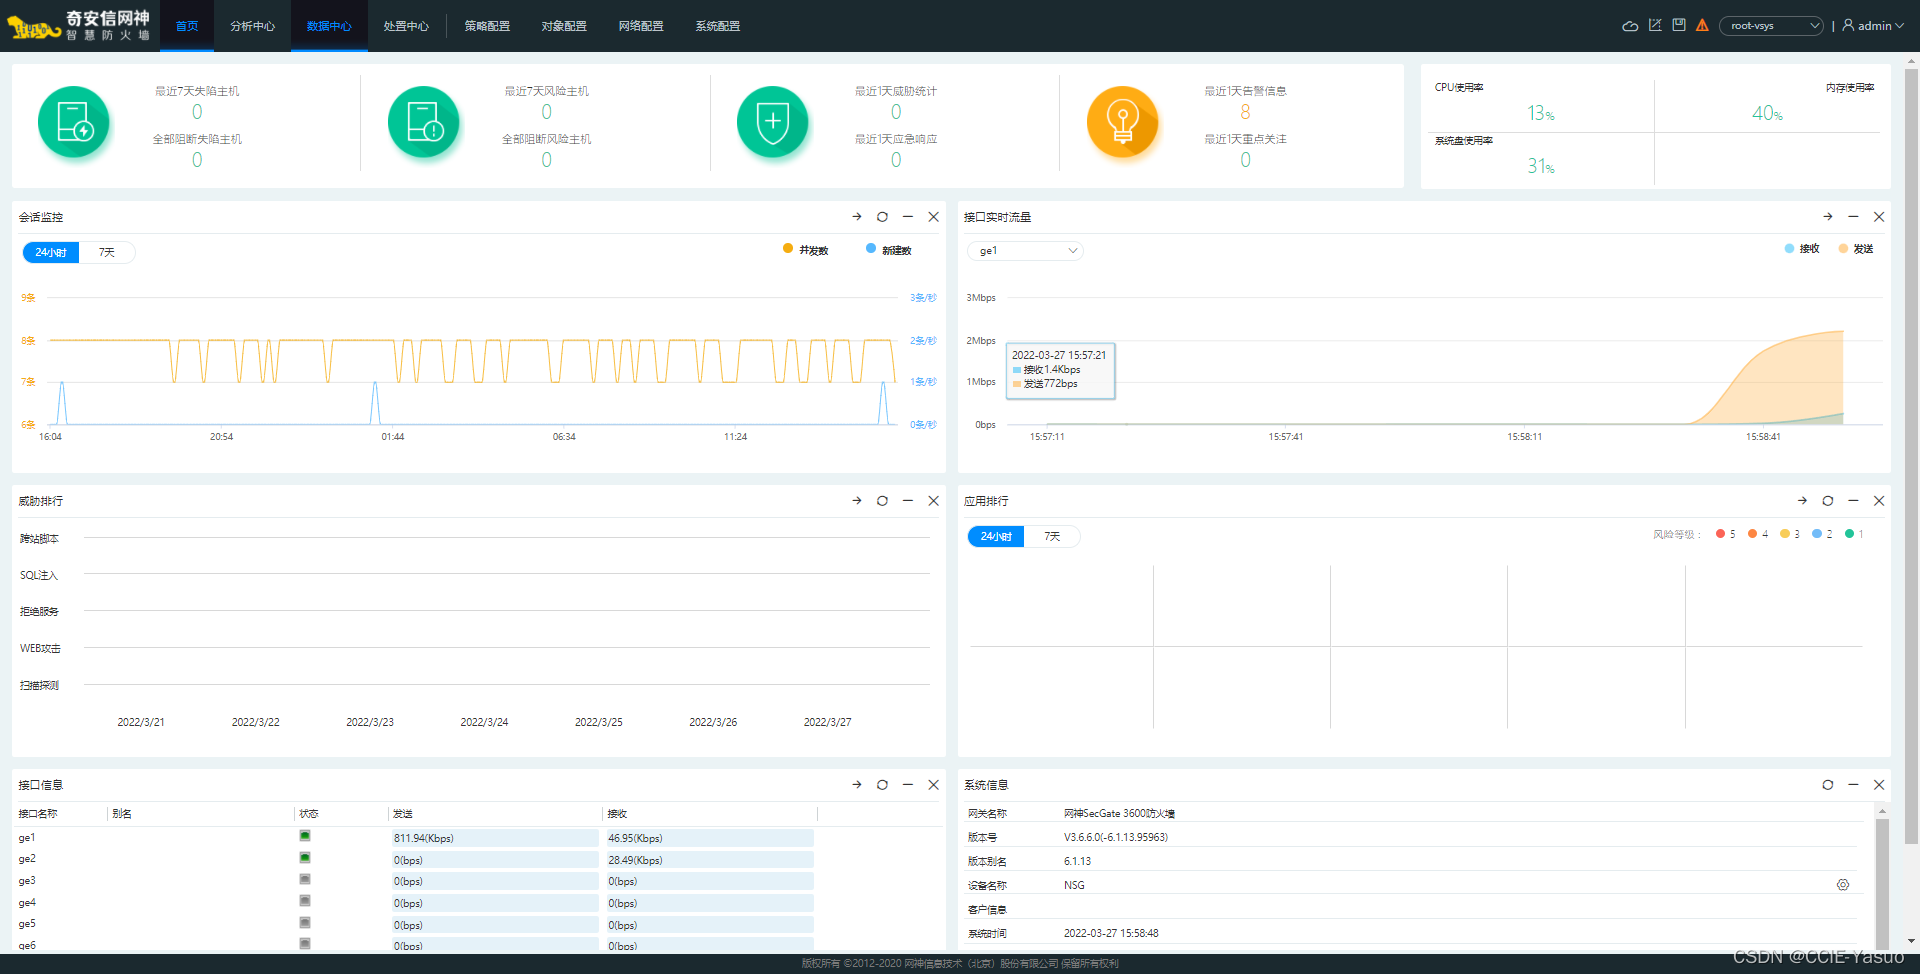Click the save configuration floppy disk icon
This screenshot has height=974, width=1920.
click(1679, 25)
